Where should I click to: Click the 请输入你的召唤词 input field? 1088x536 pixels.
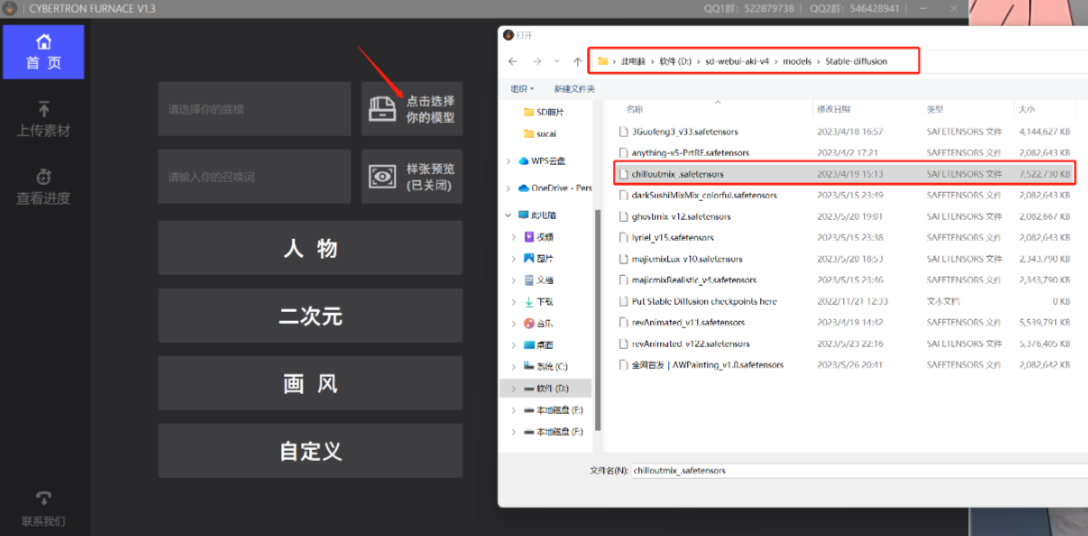(x=254, y=177)
